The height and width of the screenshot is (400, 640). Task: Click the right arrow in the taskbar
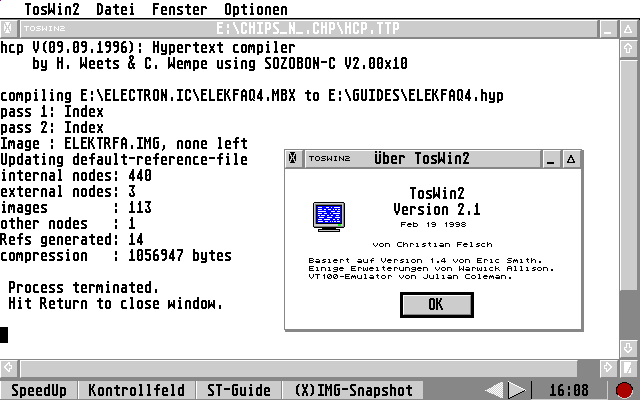click(516, 390)
